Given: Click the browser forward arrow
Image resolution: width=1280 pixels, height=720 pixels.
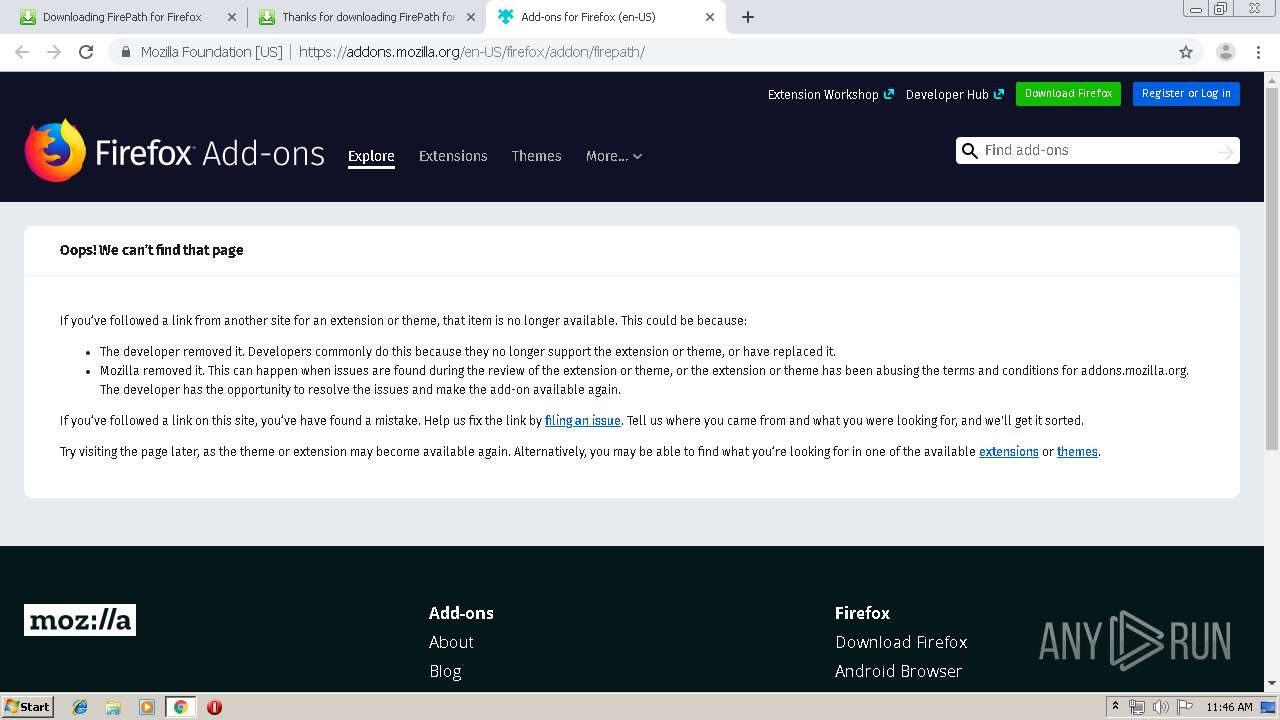Looking at the screenshot, I should pos(54,52).
